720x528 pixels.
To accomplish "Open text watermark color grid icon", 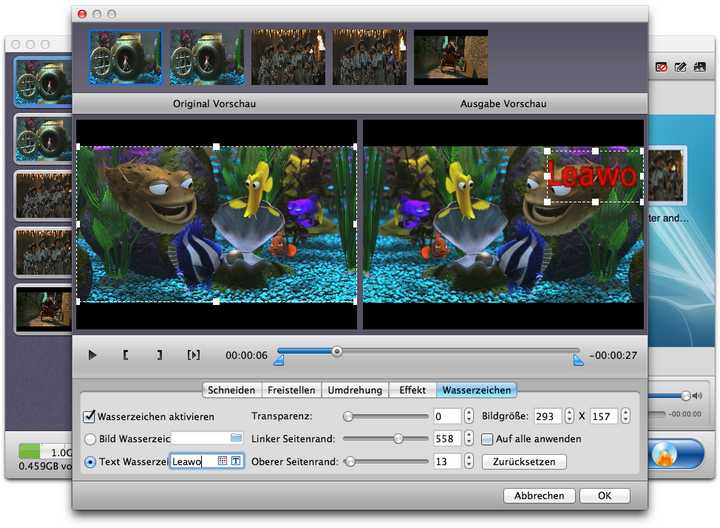I will [222, 461].
